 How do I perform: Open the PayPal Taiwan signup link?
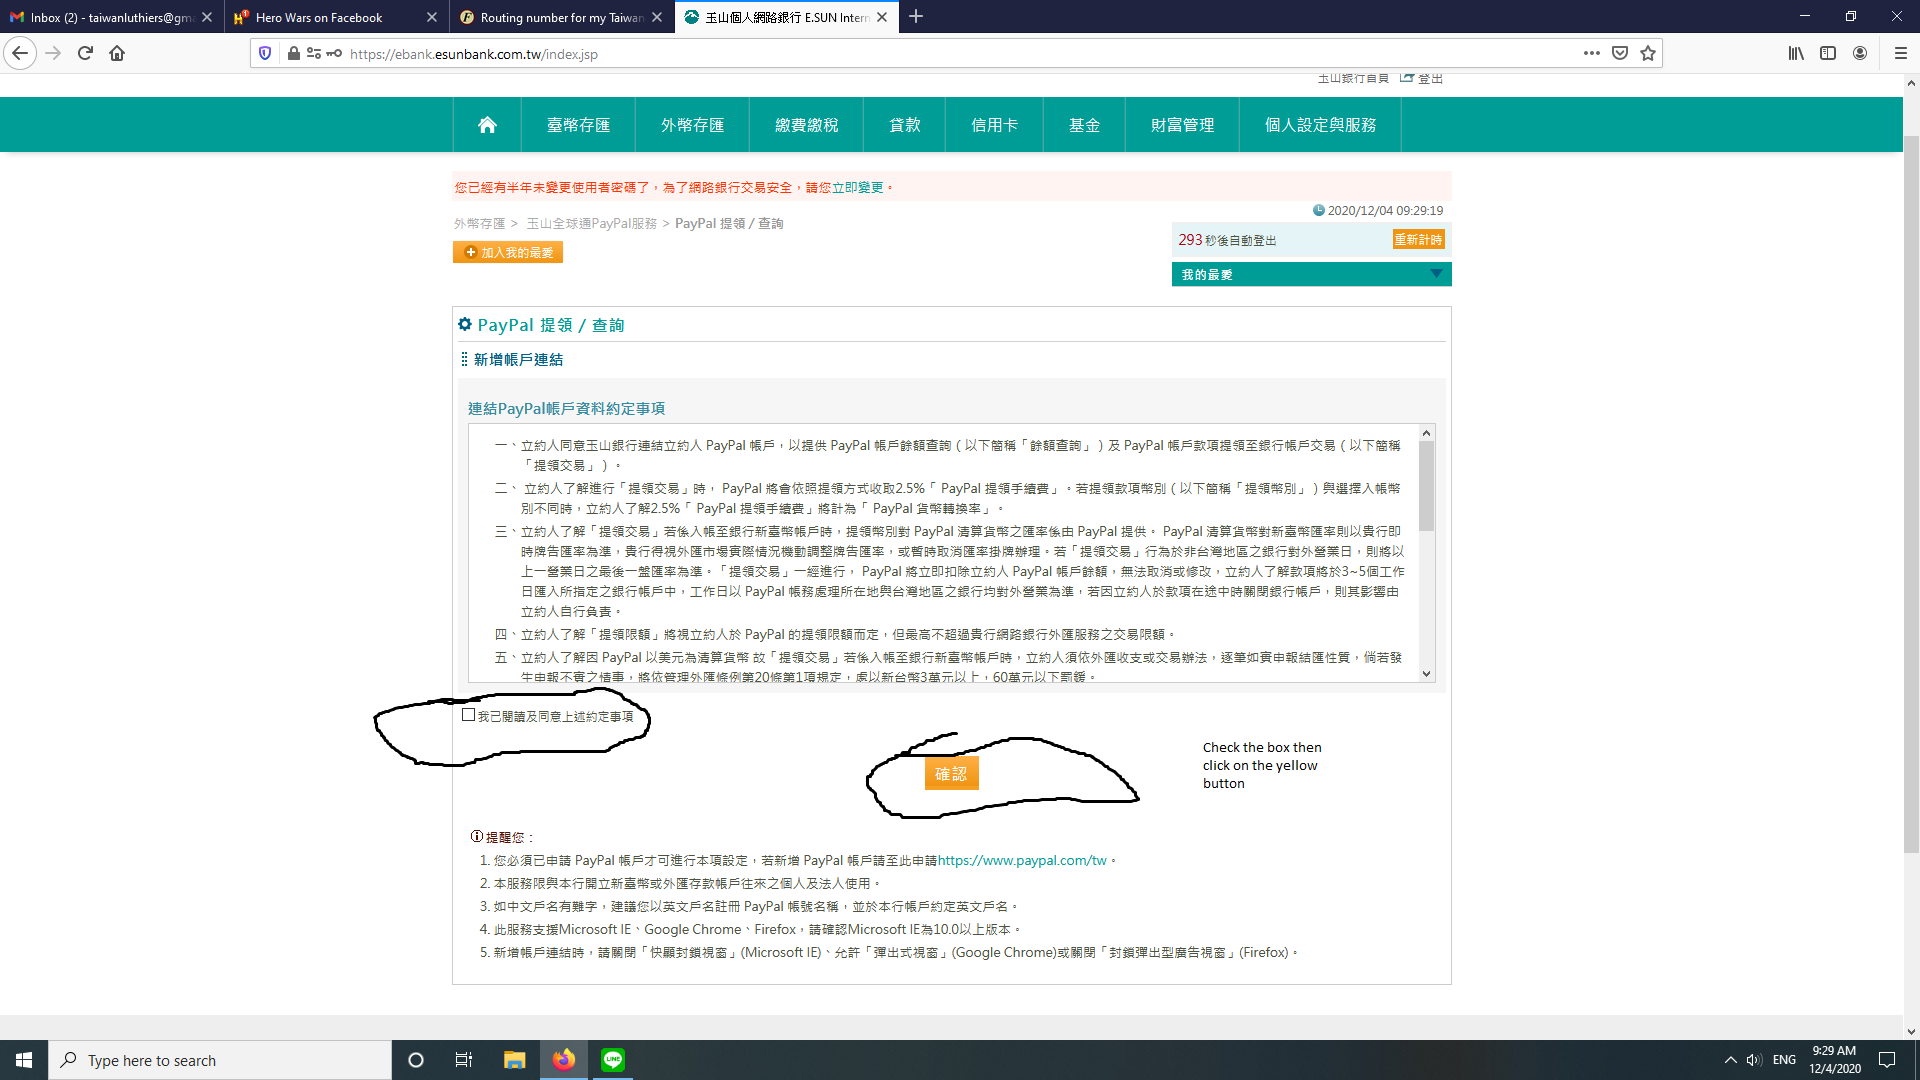tap(1019, 860)
